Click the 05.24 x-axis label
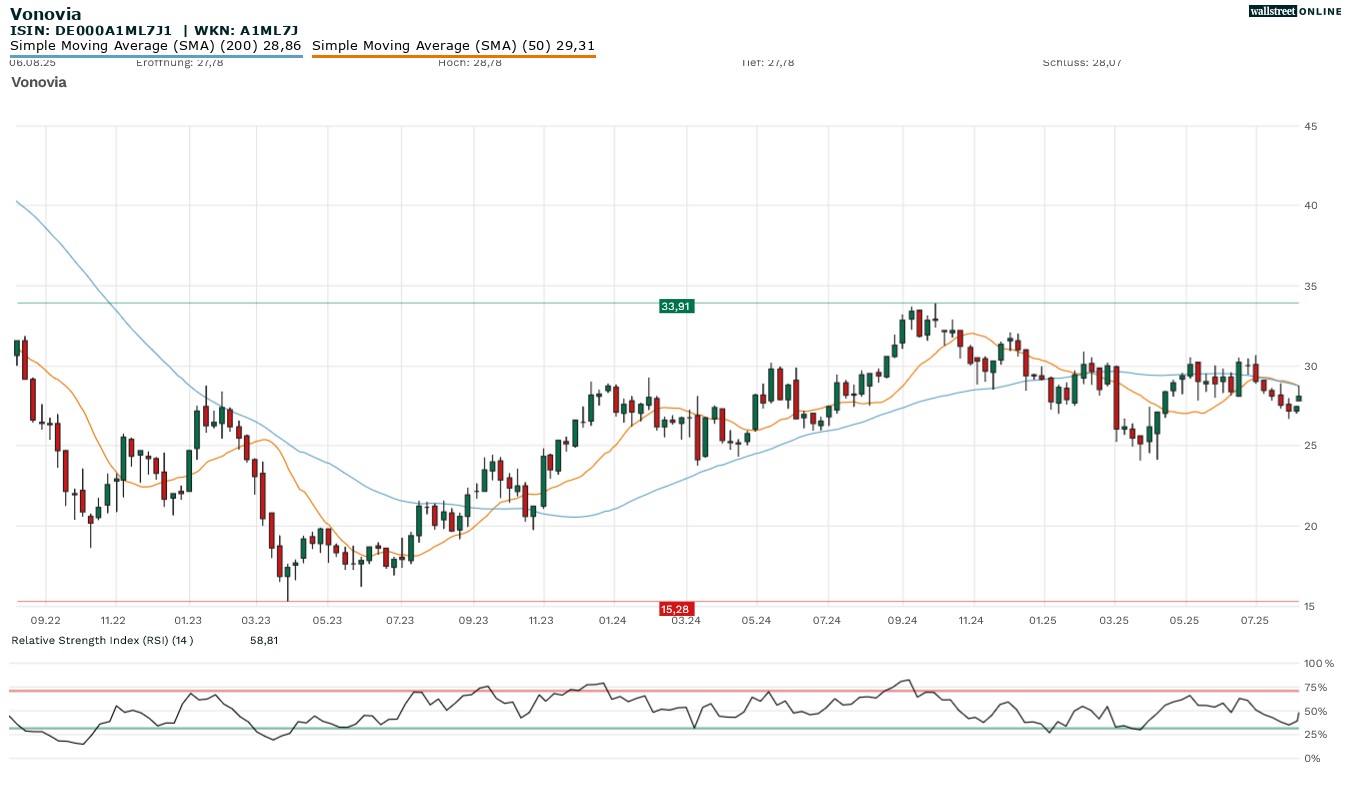Screen dimensions: 1349x786 (756, 621)
